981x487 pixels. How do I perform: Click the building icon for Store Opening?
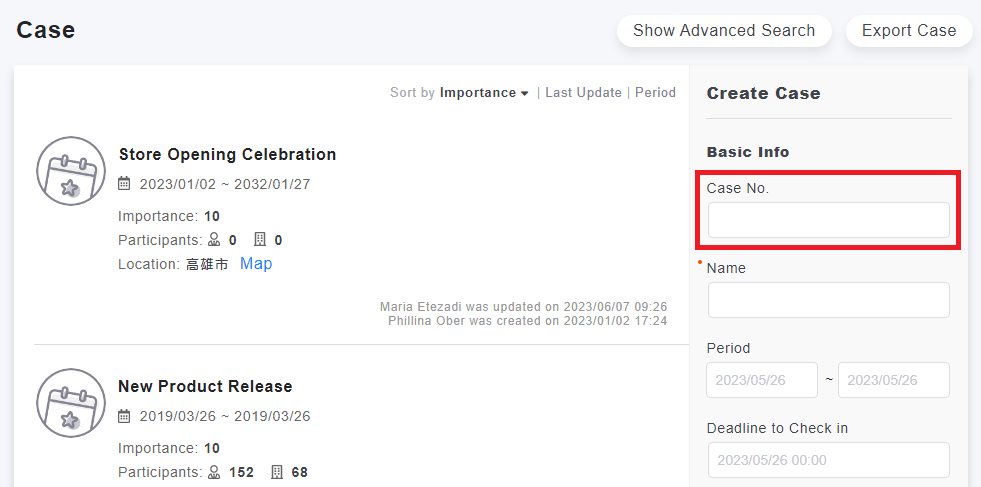click(260, 240)
